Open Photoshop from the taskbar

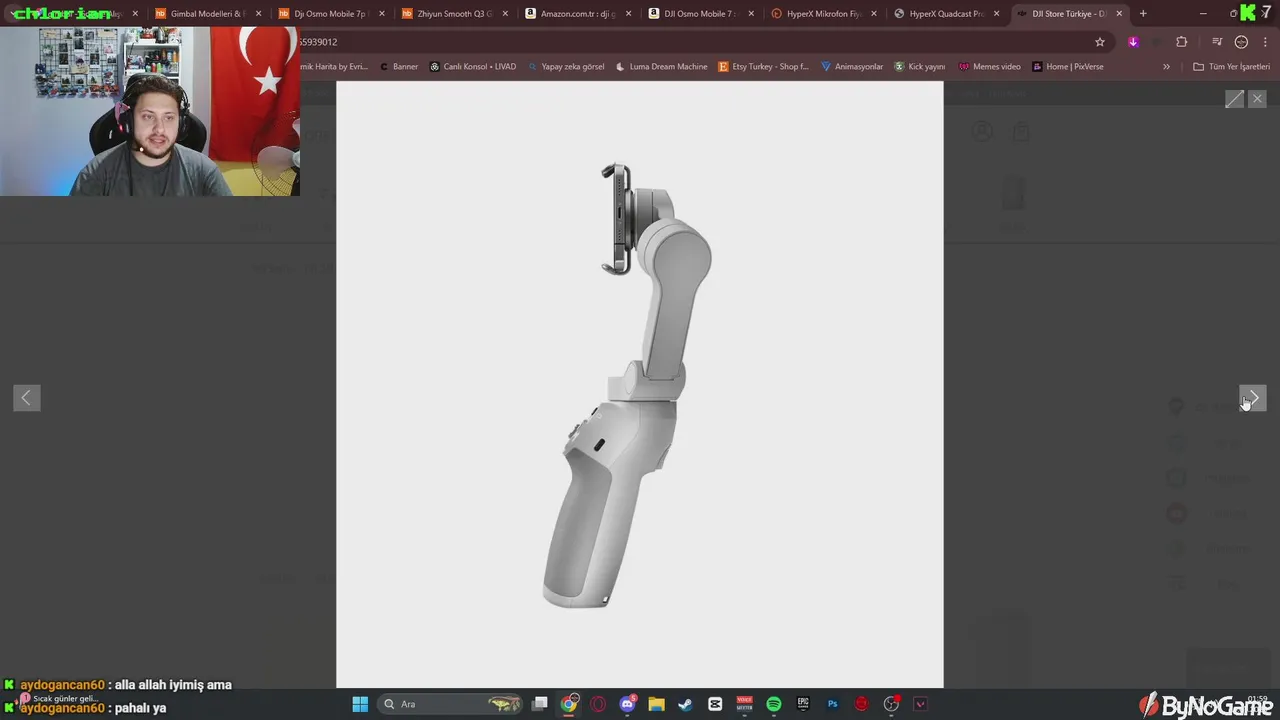[832, 704]
